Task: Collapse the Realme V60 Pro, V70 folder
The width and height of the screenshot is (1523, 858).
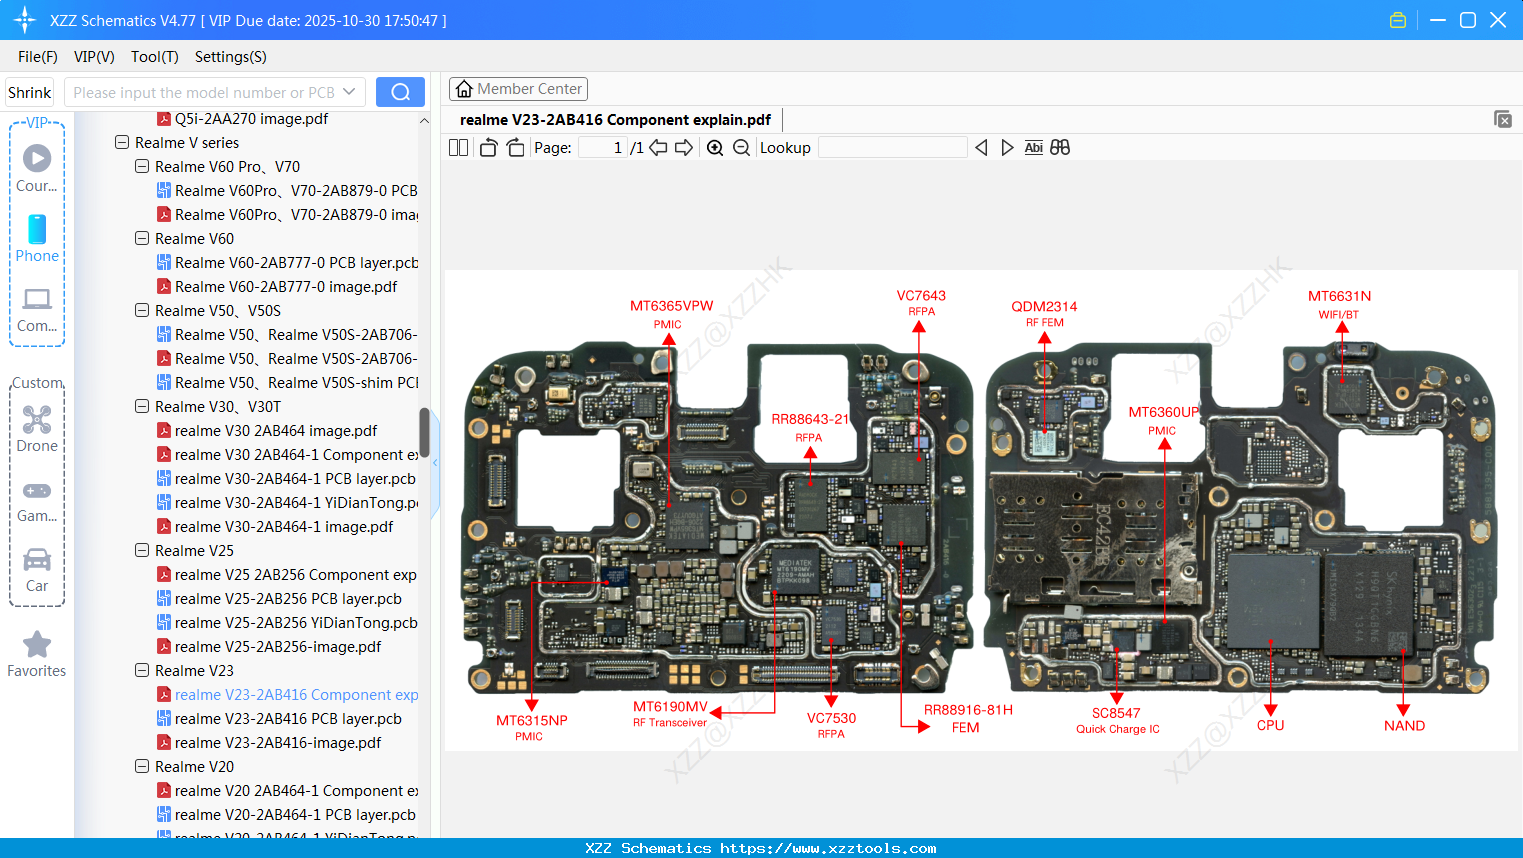Action: (142, 167)
